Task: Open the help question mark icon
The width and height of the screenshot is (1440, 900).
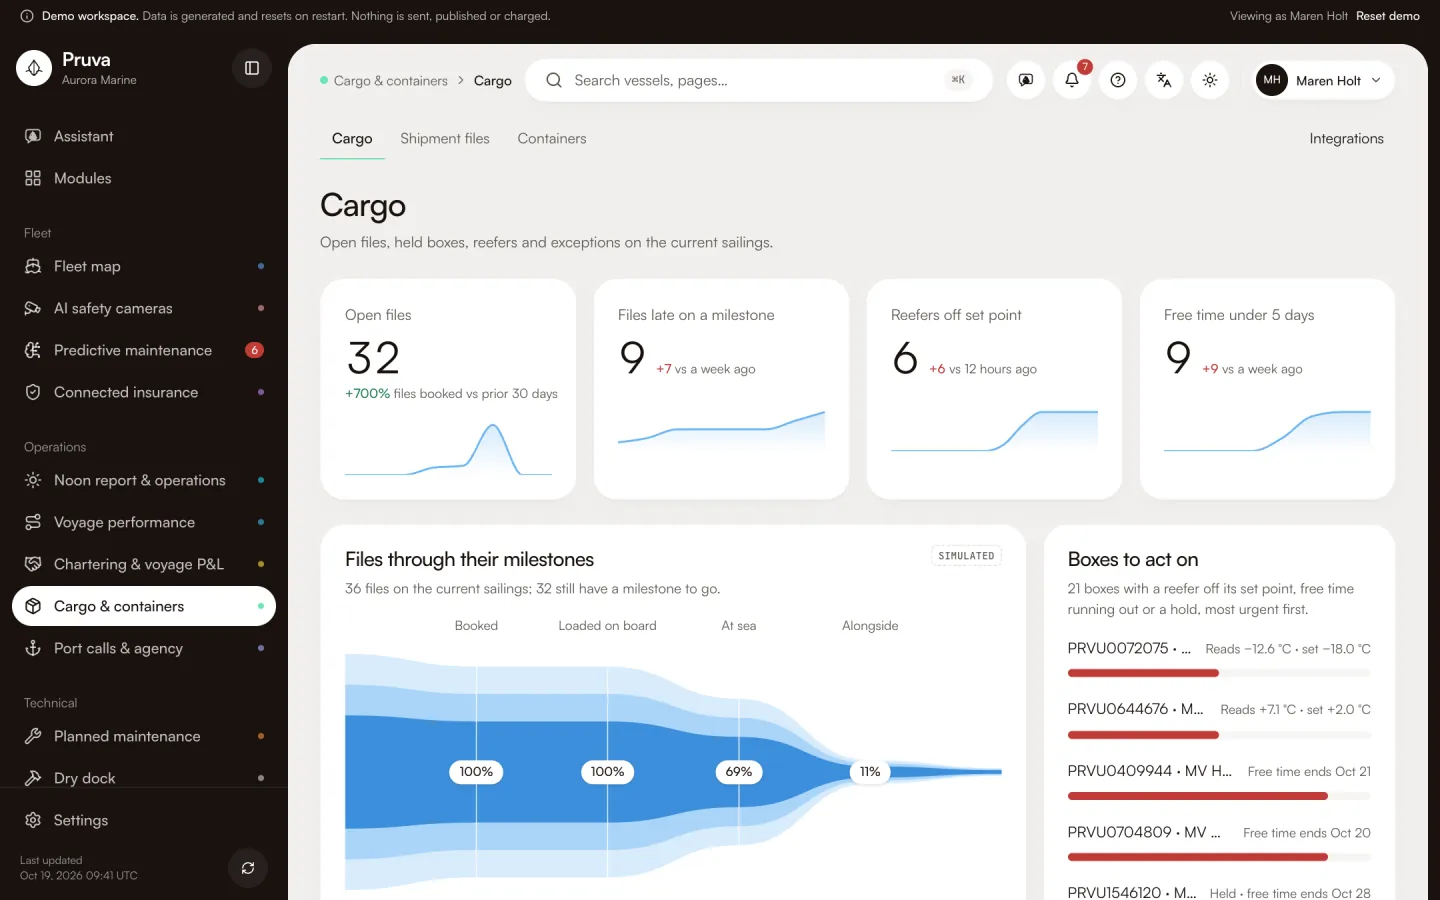Action: (x=1118, y=80)
